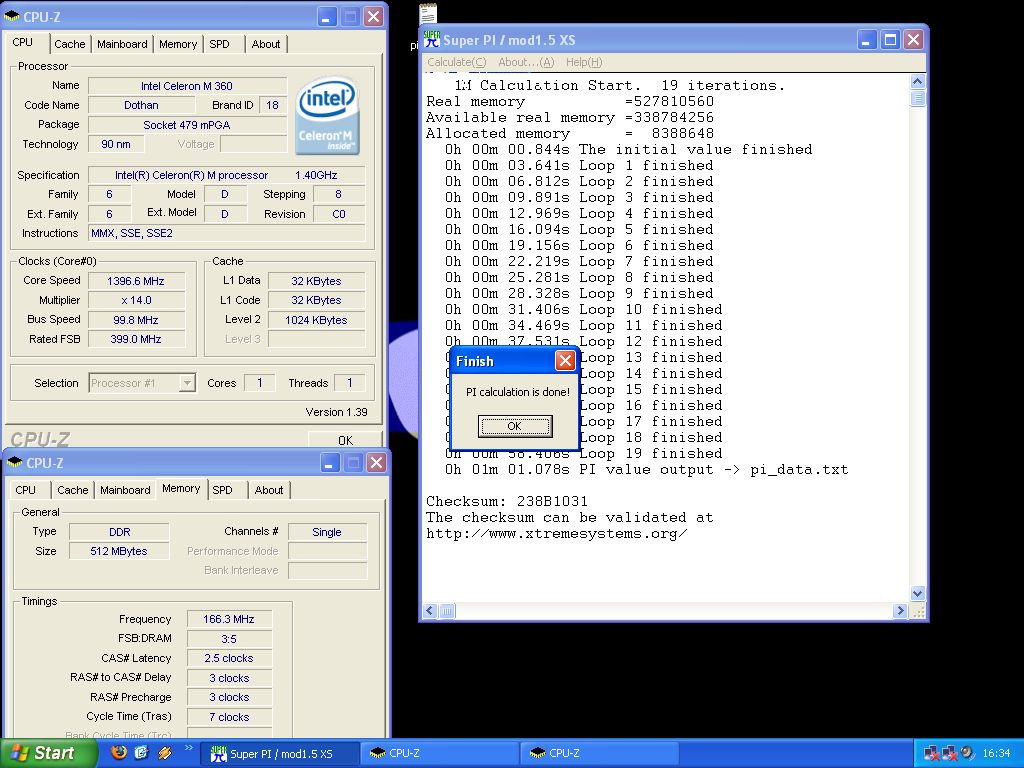Viewport: 1024px width, 768px height.
Task: Select the CPU tab in upper CPU-Z window
Action: click(23, 42)
